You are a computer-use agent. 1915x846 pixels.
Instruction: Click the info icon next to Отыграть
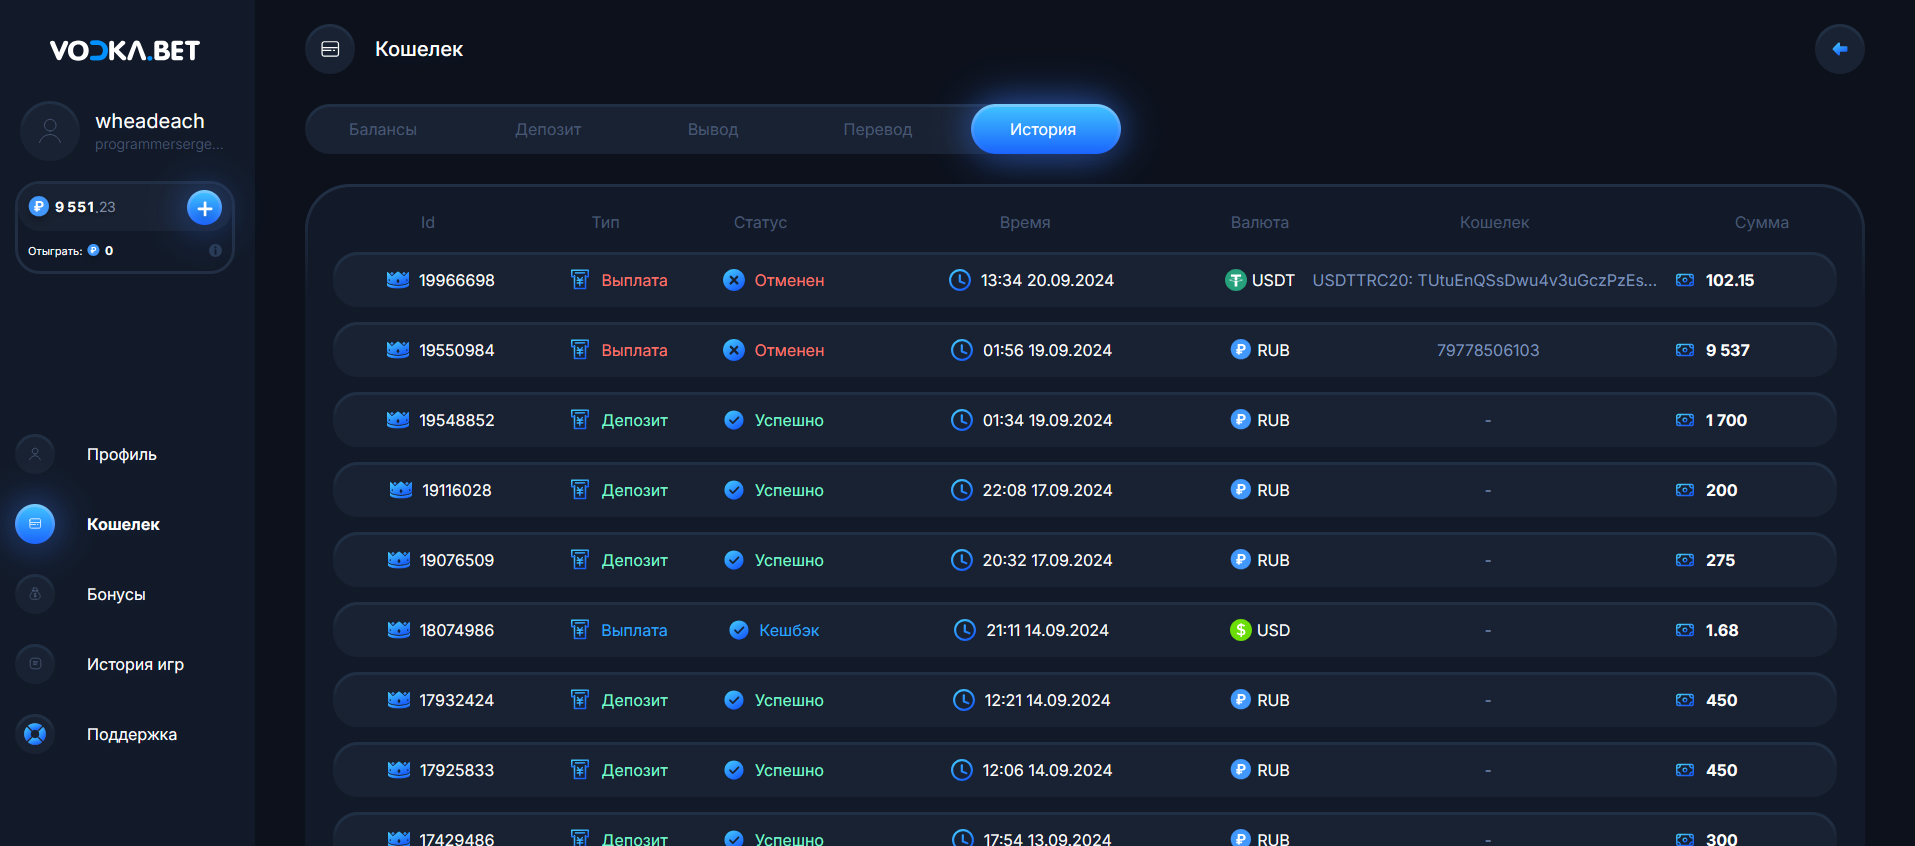tap(215, 251)
